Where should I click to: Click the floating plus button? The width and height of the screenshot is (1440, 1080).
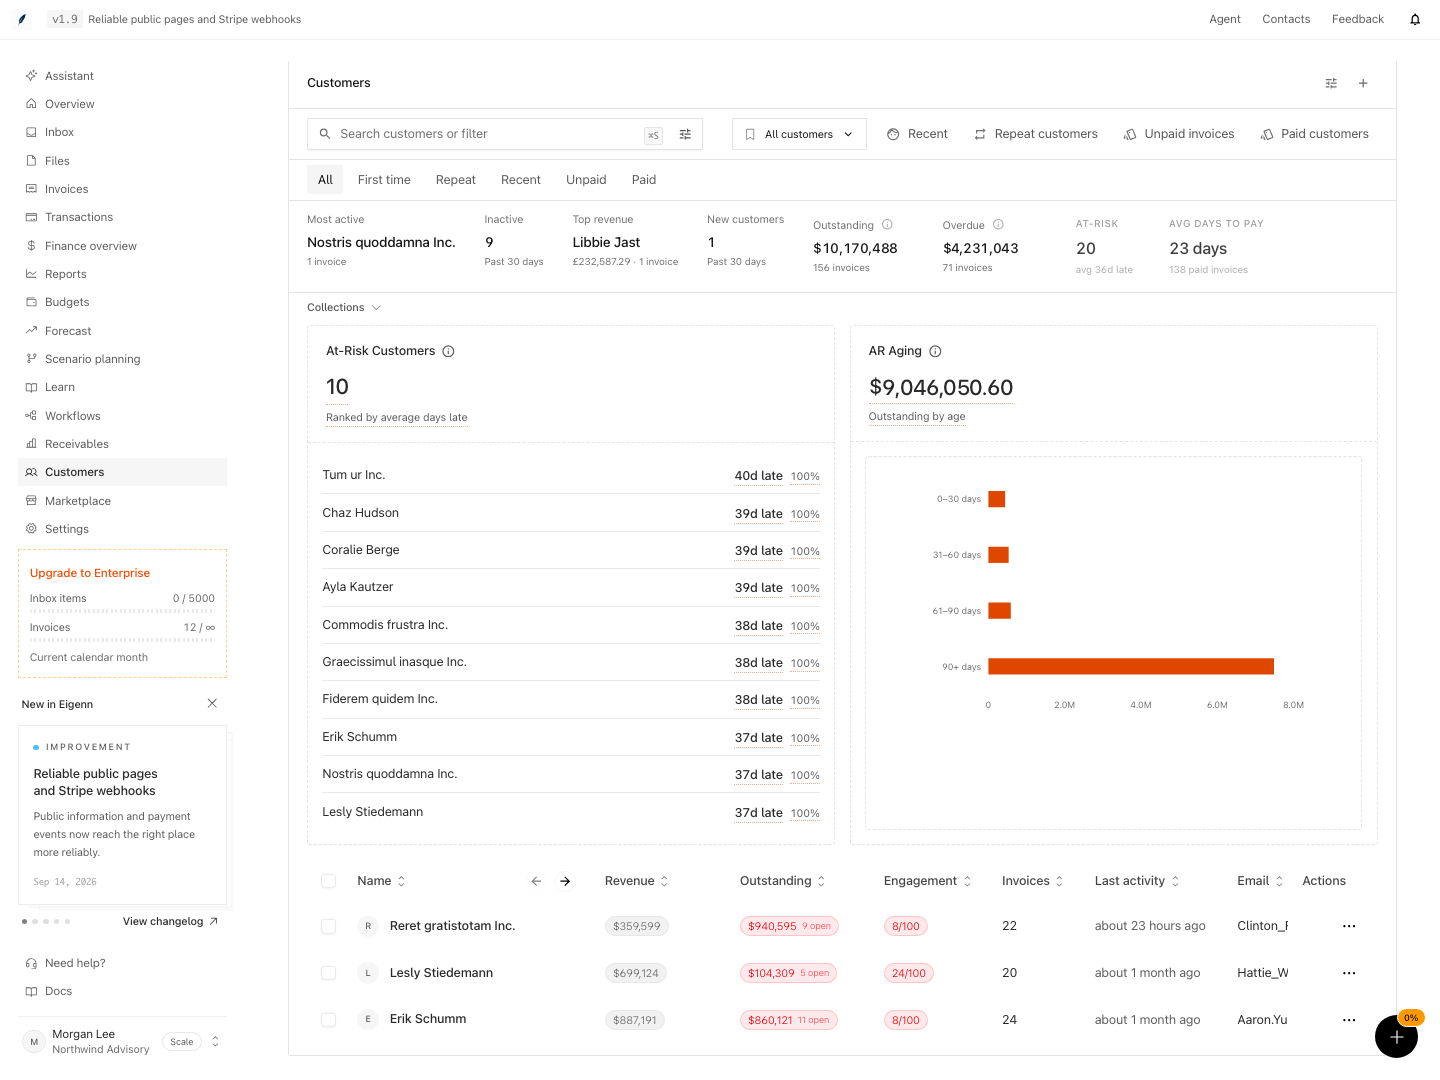[x=1396, y=1036]
